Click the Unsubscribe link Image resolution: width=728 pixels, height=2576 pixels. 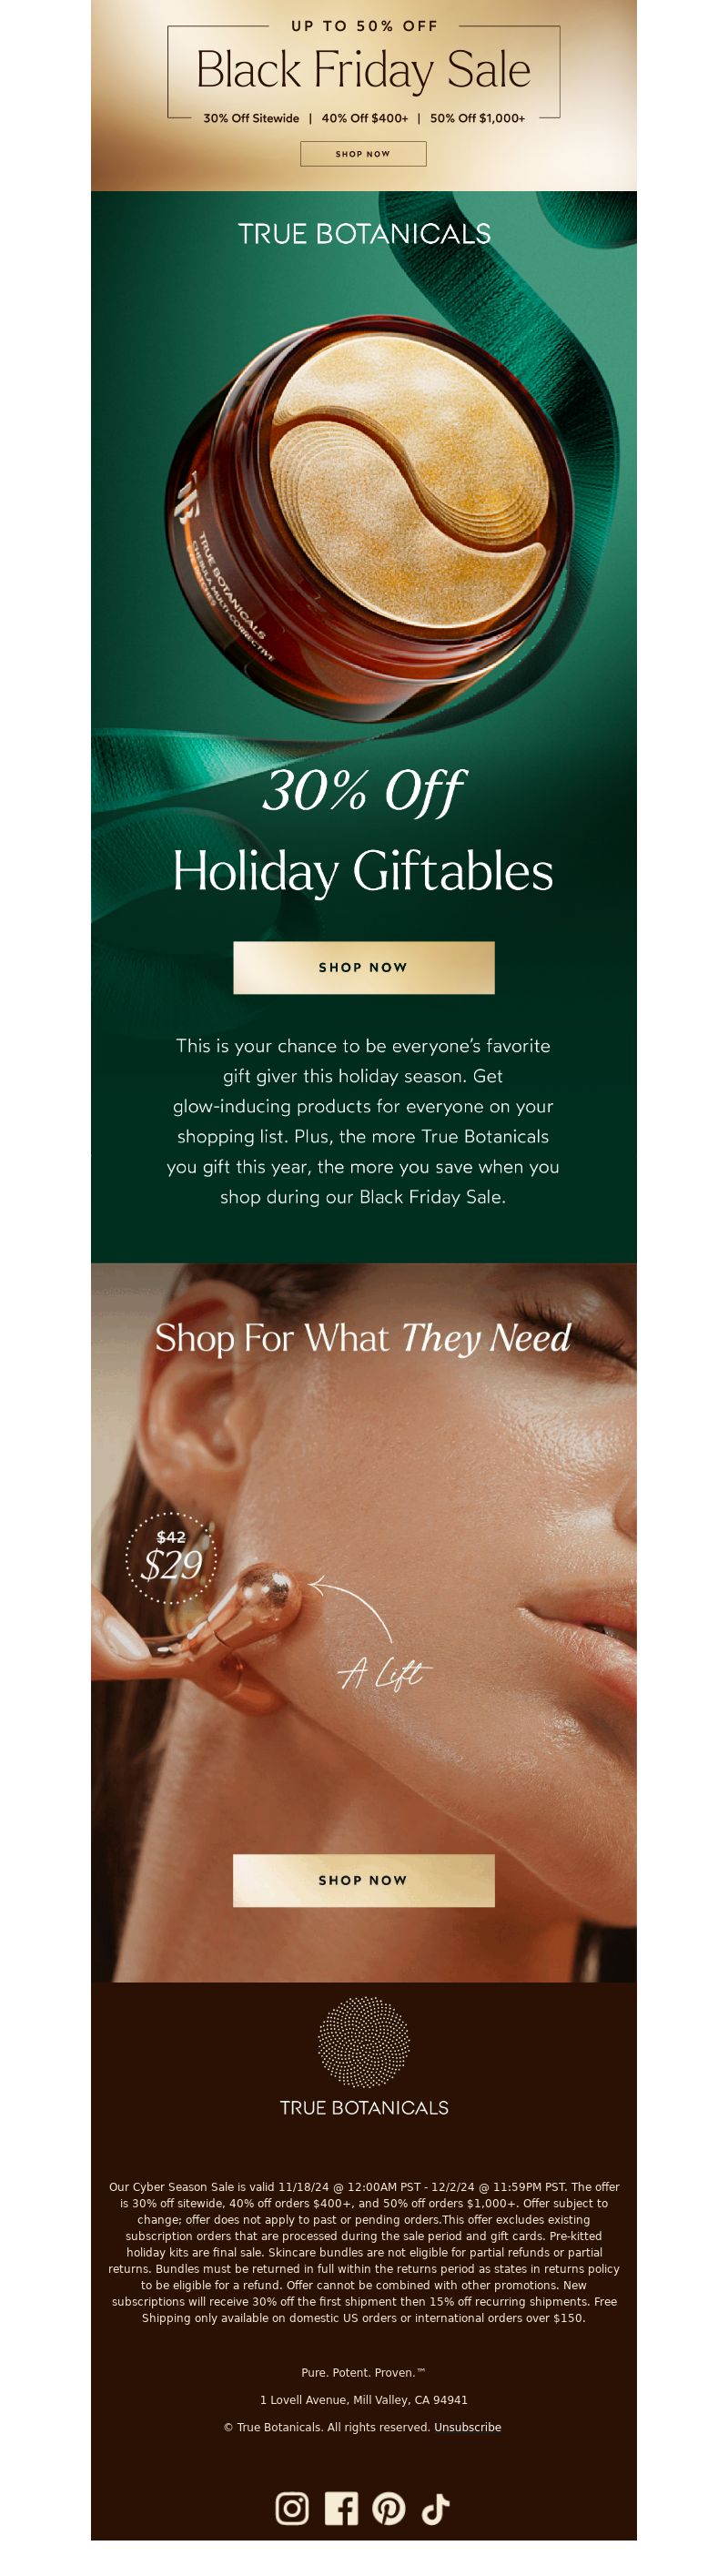coord(467,2427)
